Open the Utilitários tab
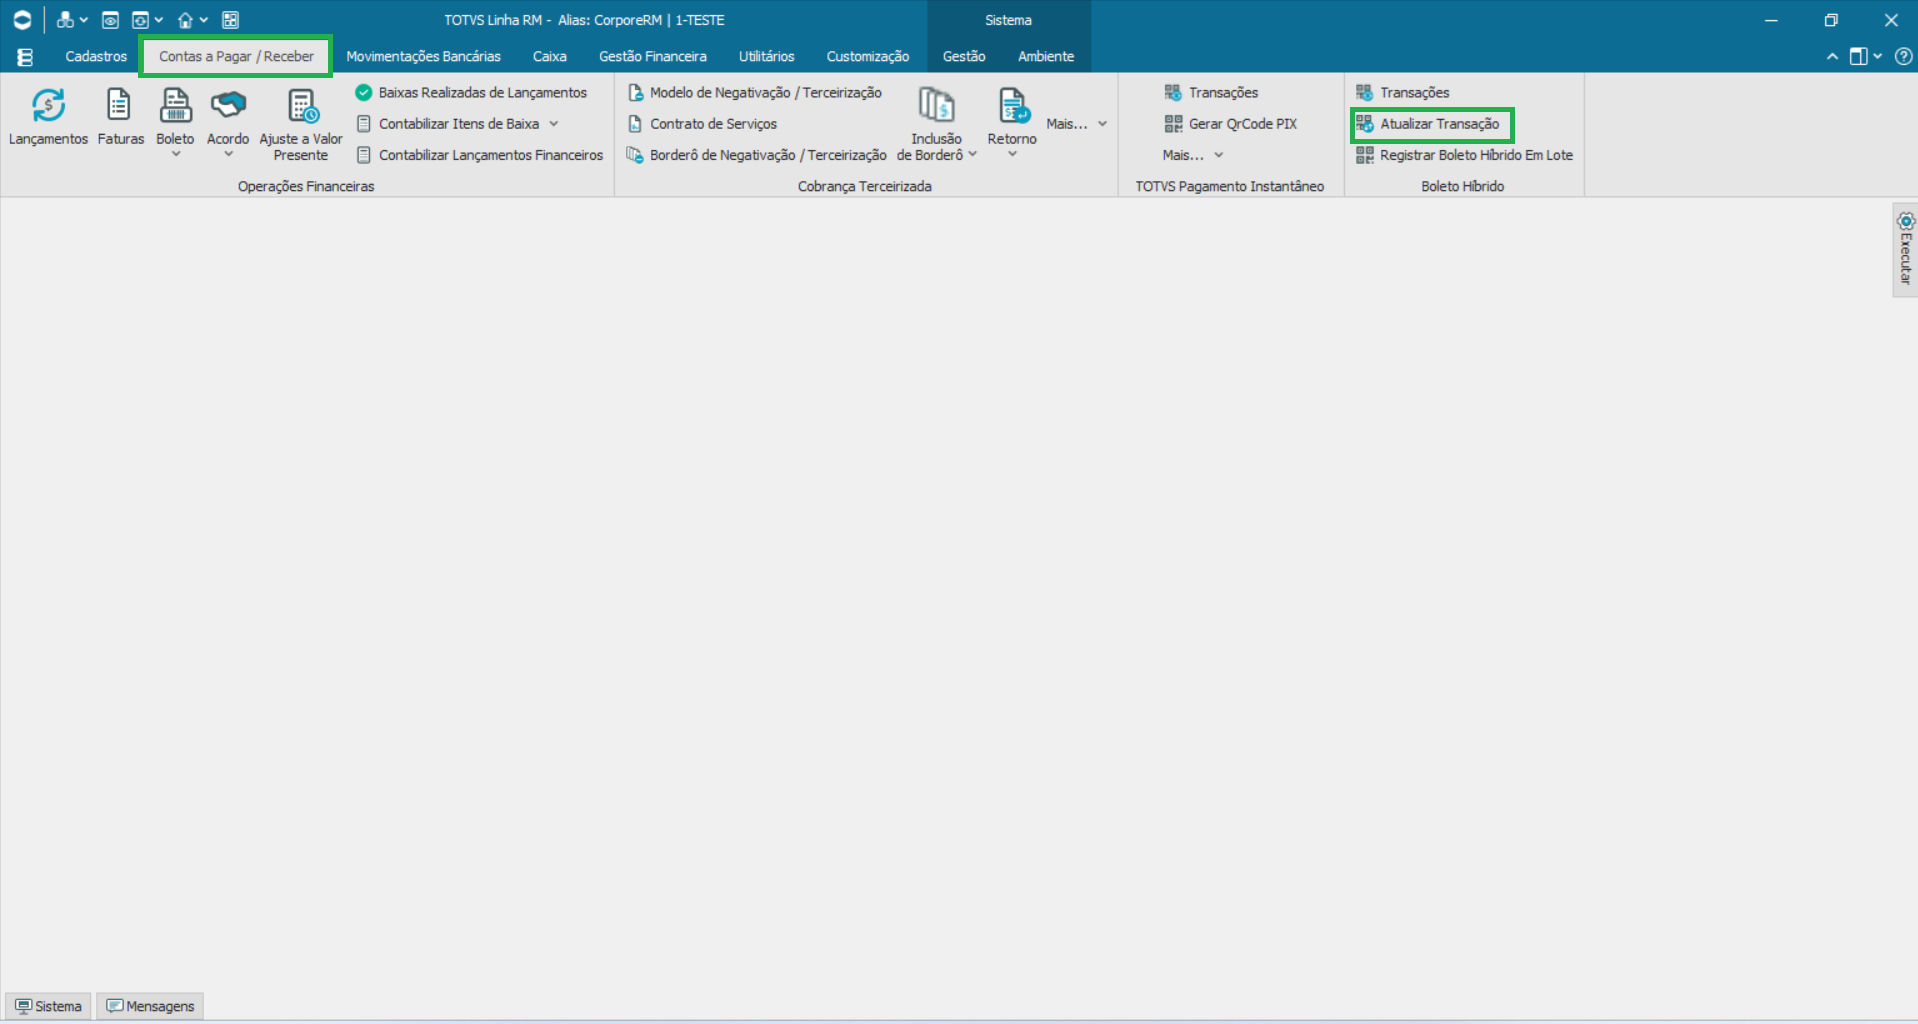The width and height of the screenshot is (1918, 1024). click(767, 56)
